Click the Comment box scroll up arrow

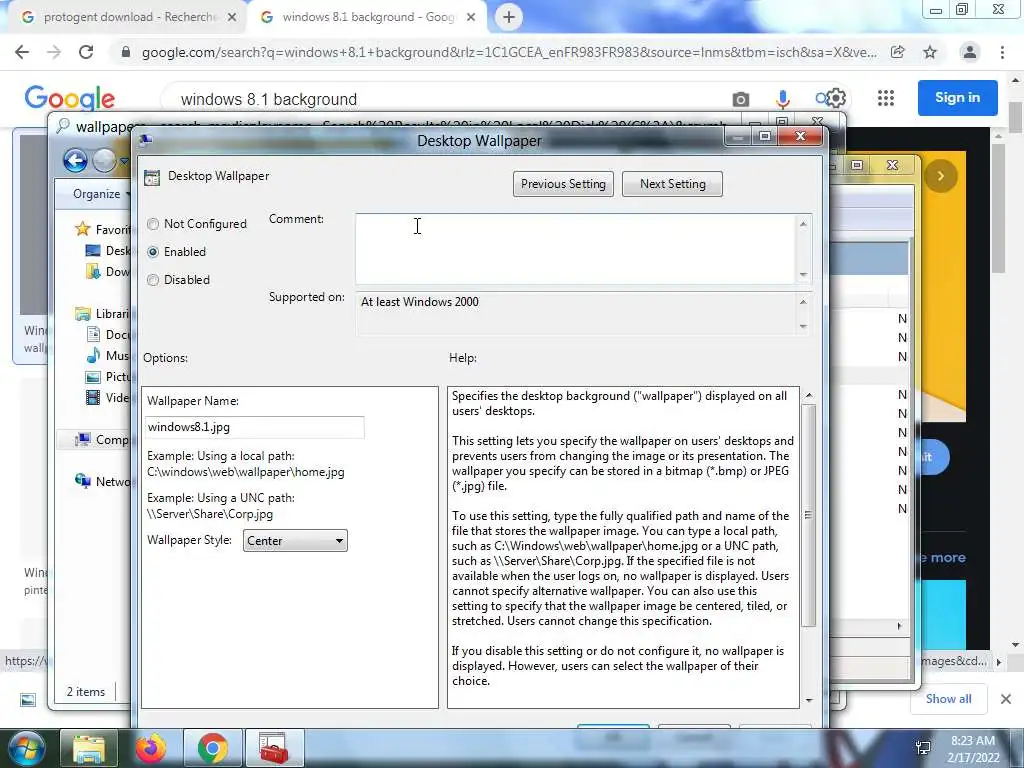(x=803, y=224)
